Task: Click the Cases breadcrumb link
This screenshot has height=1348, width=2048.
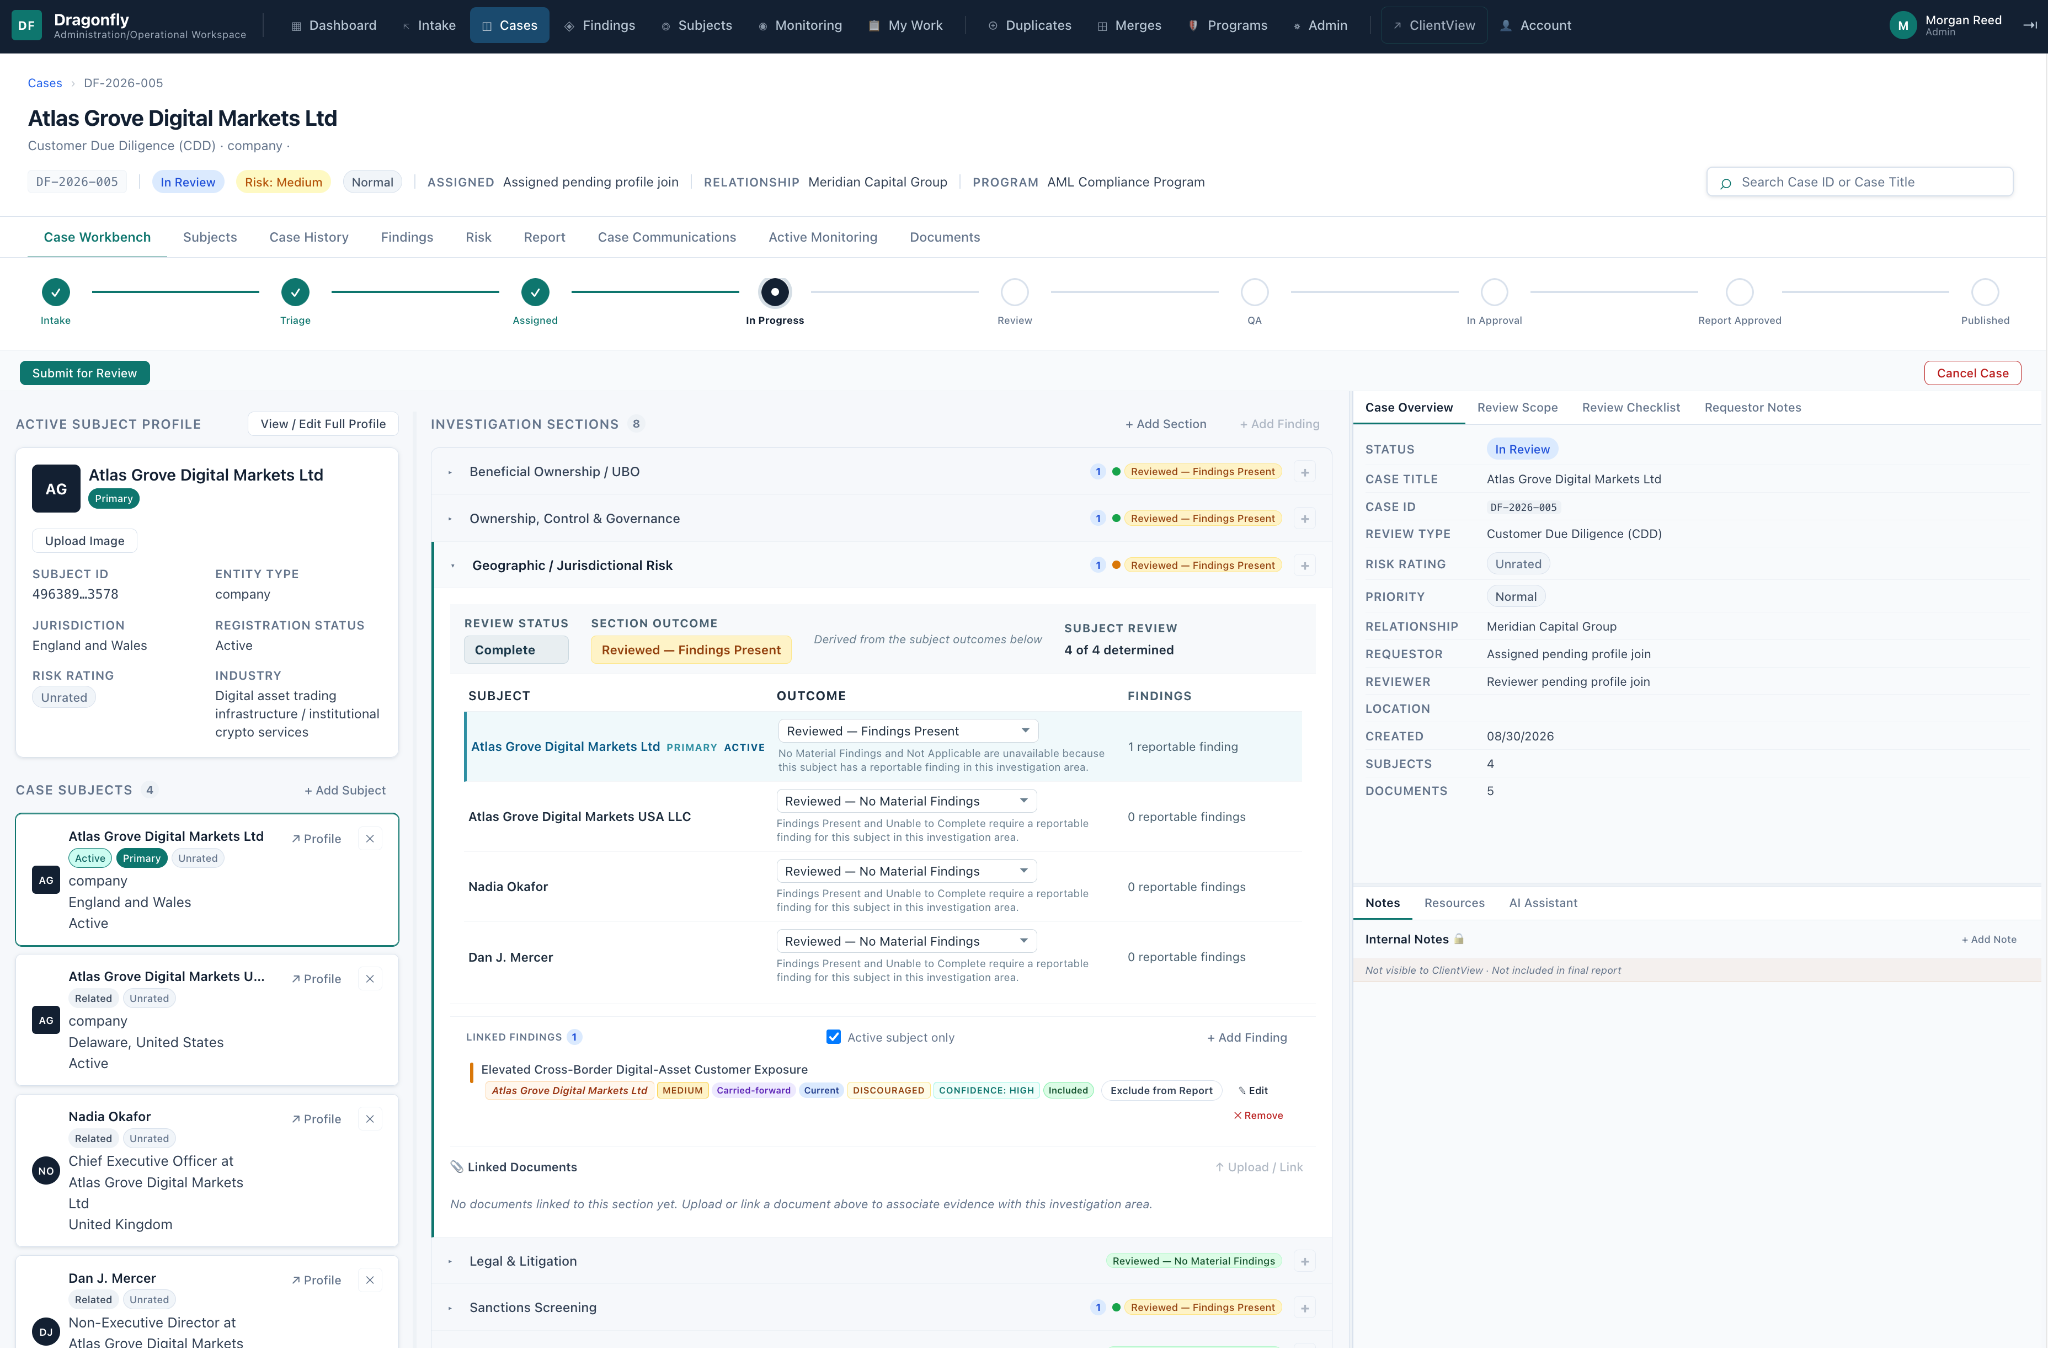Action: pos(45,83)
